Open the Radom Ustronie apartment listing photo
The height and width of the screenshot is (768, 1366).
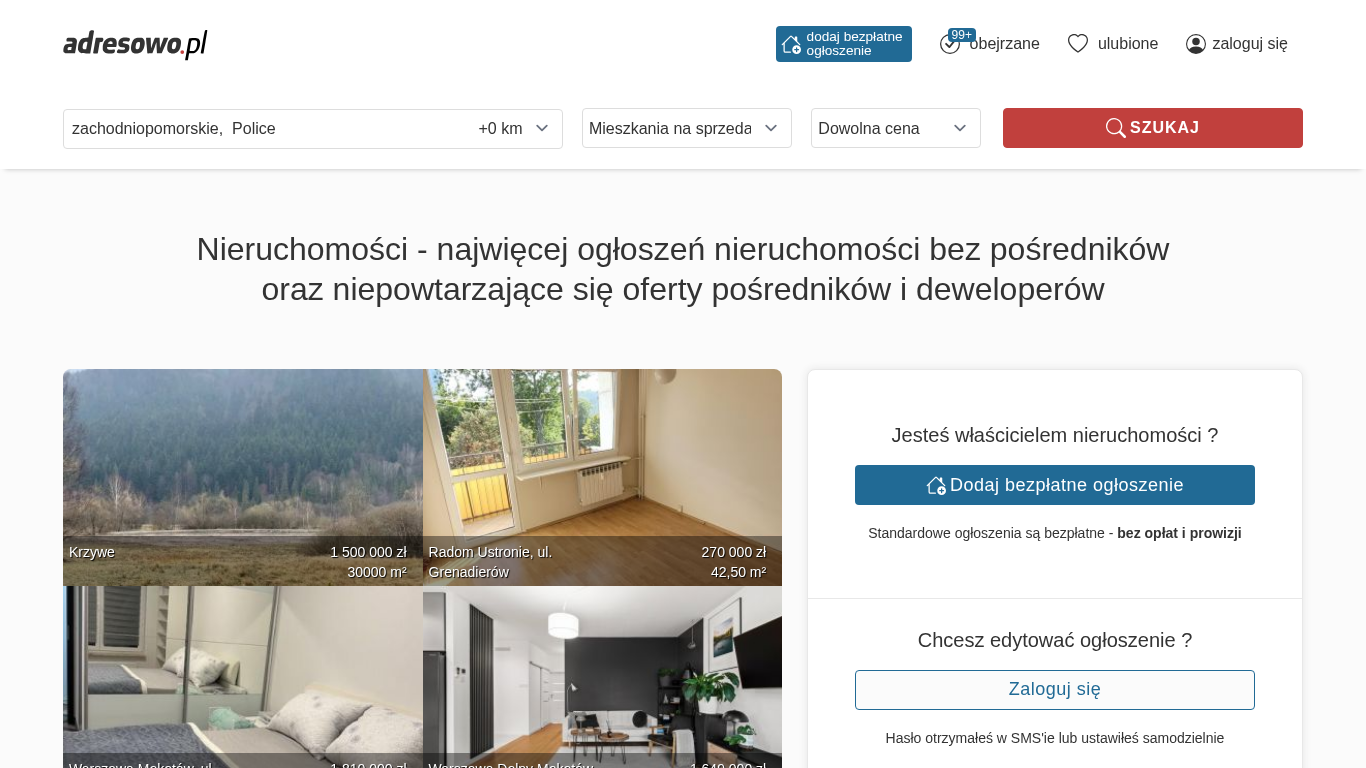pos(602,477)
